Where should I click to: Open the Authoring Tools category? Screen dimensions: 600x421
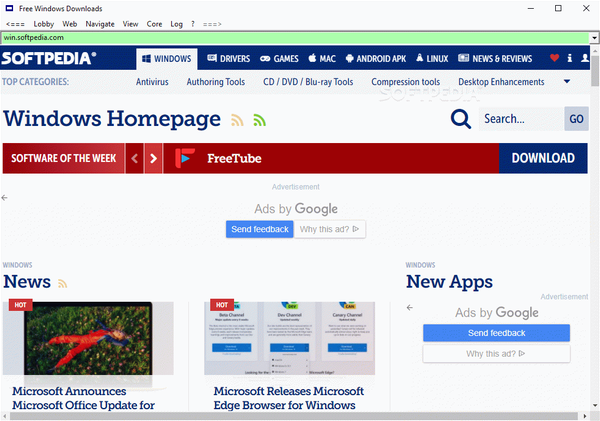click(x=216, y=82)
